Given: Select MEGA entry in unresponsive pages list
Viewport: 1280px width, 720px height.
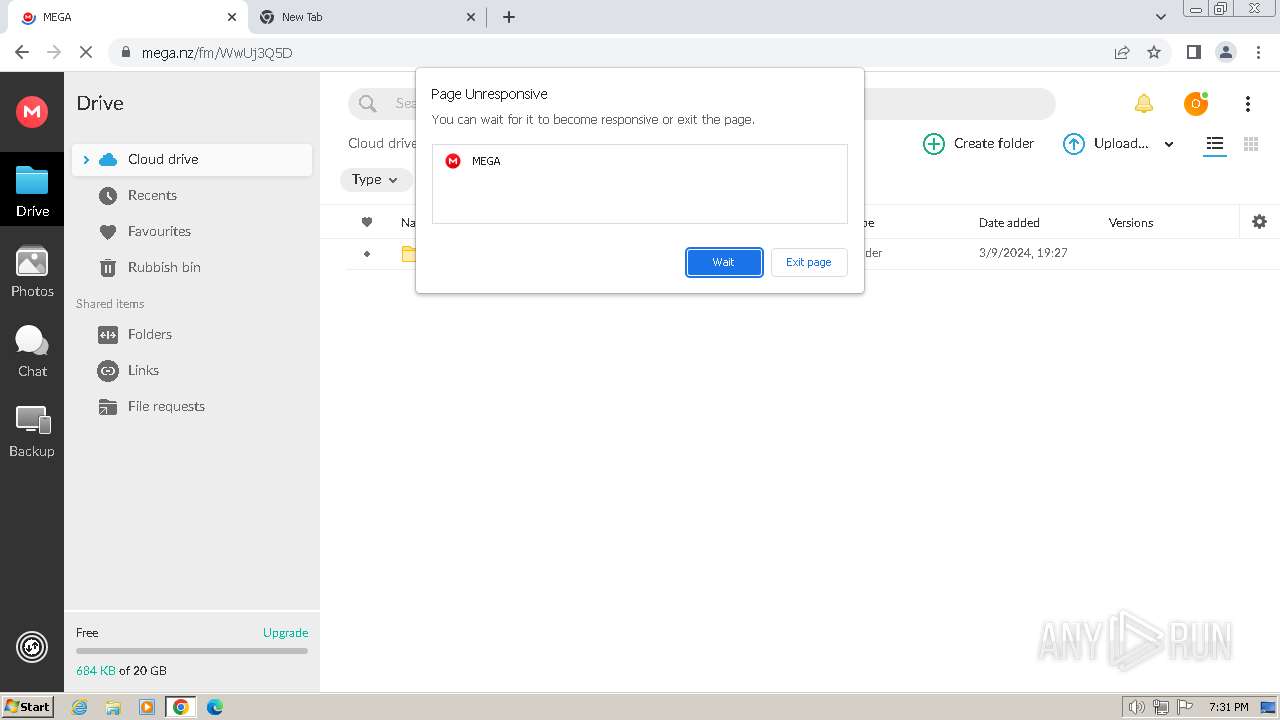Looking at the screenshot, I should coord(640,161).
